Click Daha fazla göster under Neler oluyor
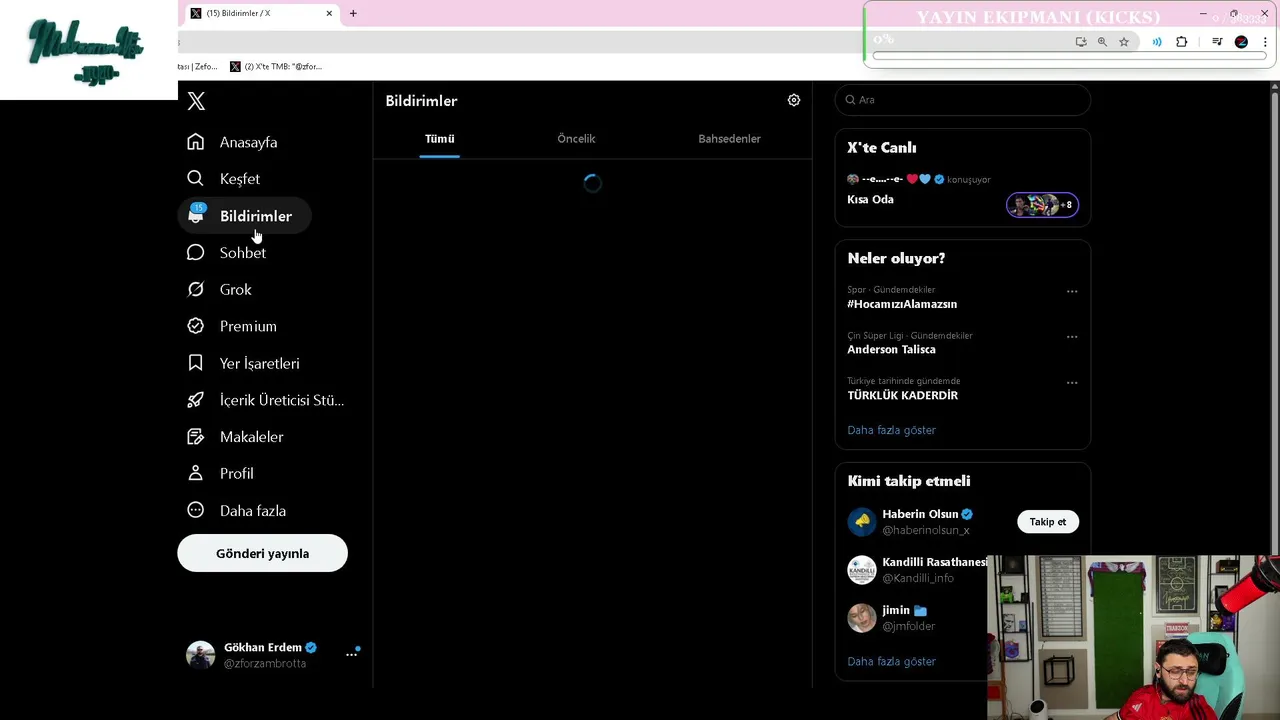 (x=891, y=430)
